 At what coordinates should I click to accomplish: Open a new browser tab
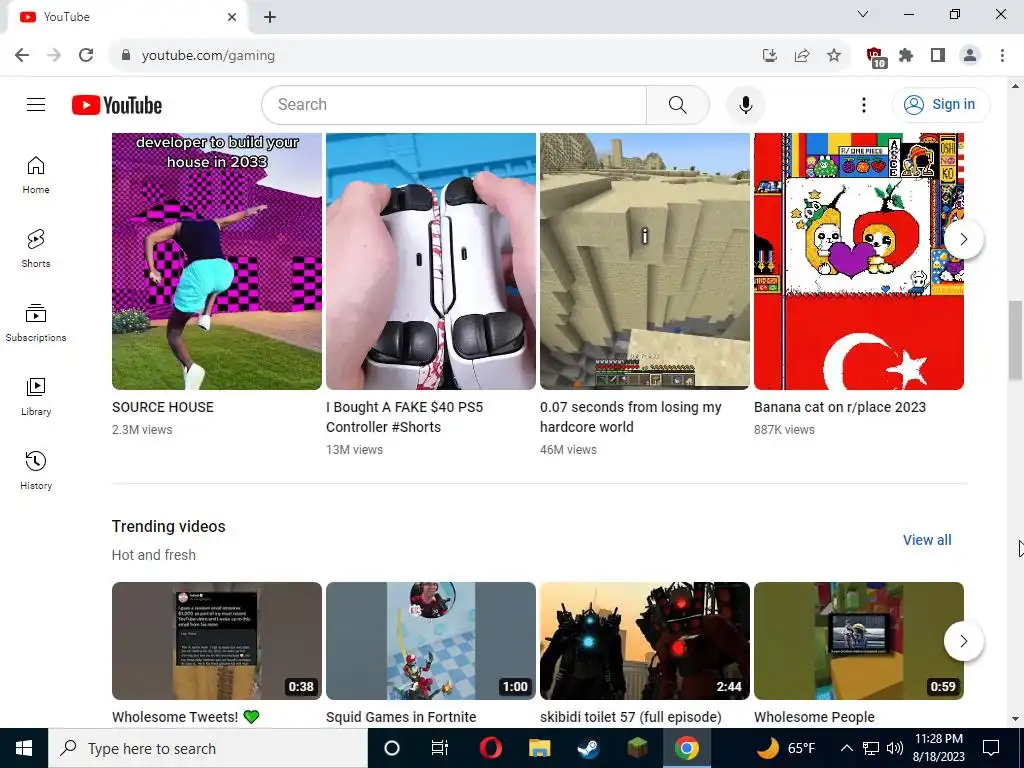(x=270, y=17)
